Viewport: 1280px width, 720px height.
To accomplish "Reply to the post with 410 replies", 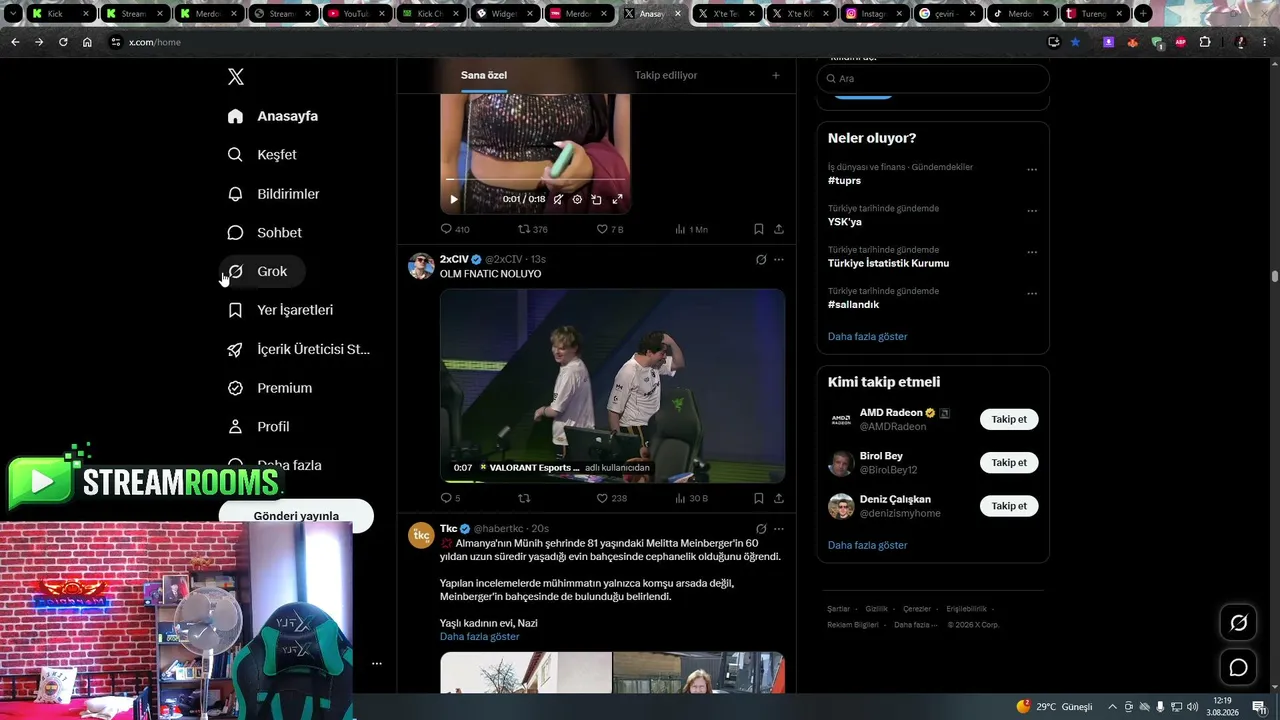I will [x=455, y=229].
